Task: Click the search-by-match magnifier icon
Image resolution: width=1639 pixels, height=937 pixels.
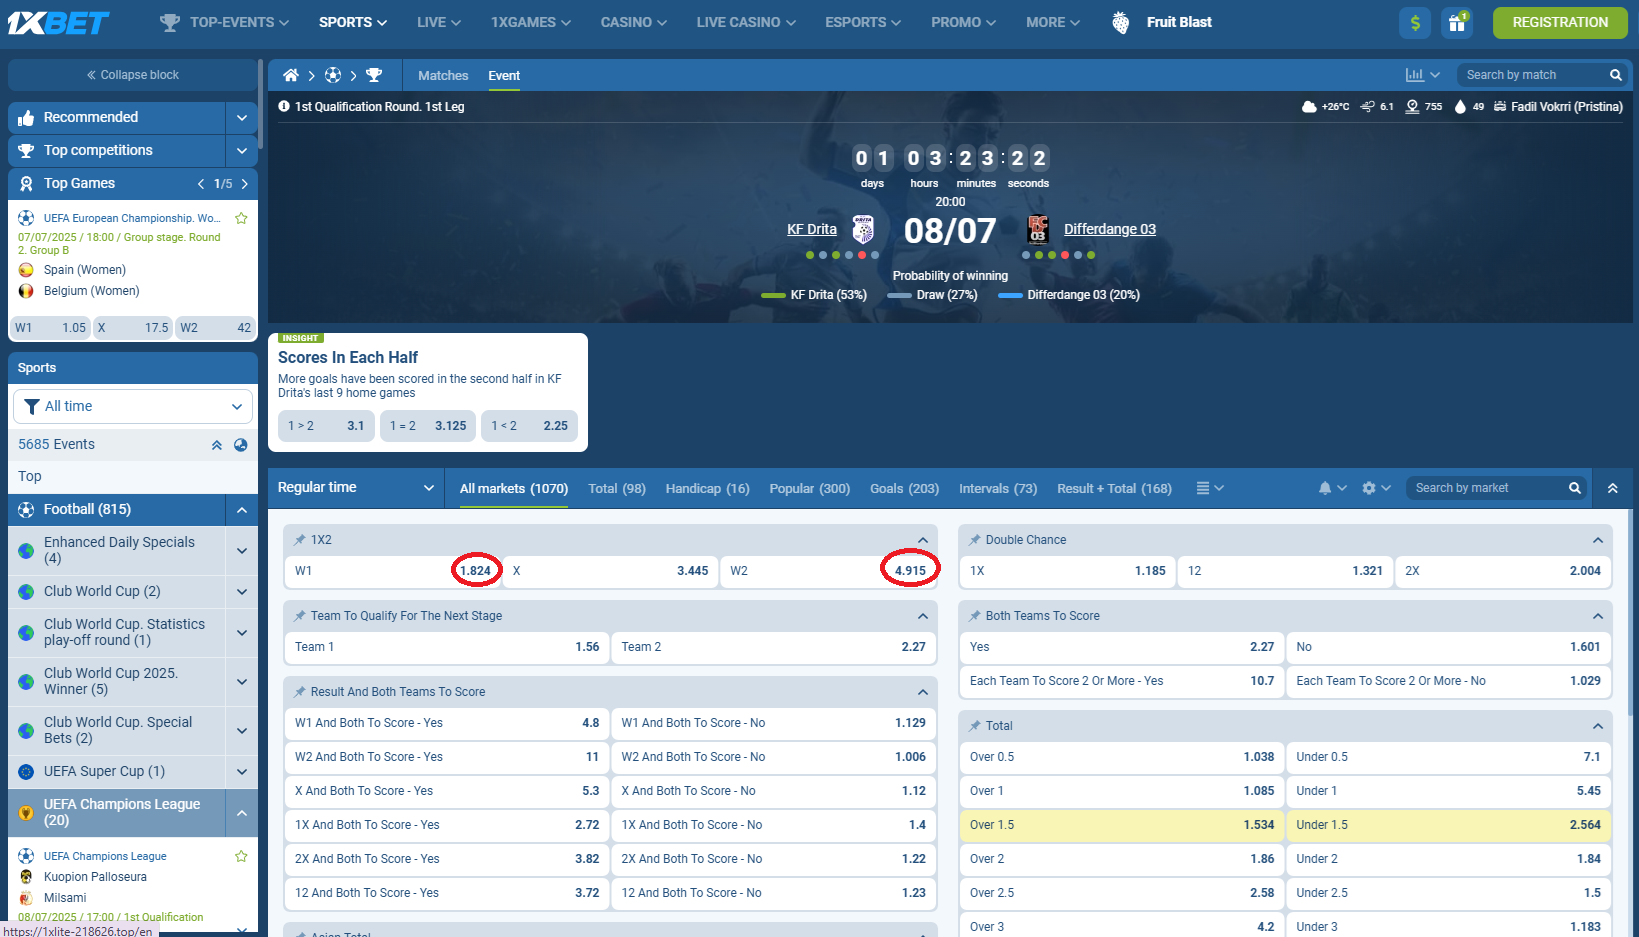Action: pos(1615,75)
